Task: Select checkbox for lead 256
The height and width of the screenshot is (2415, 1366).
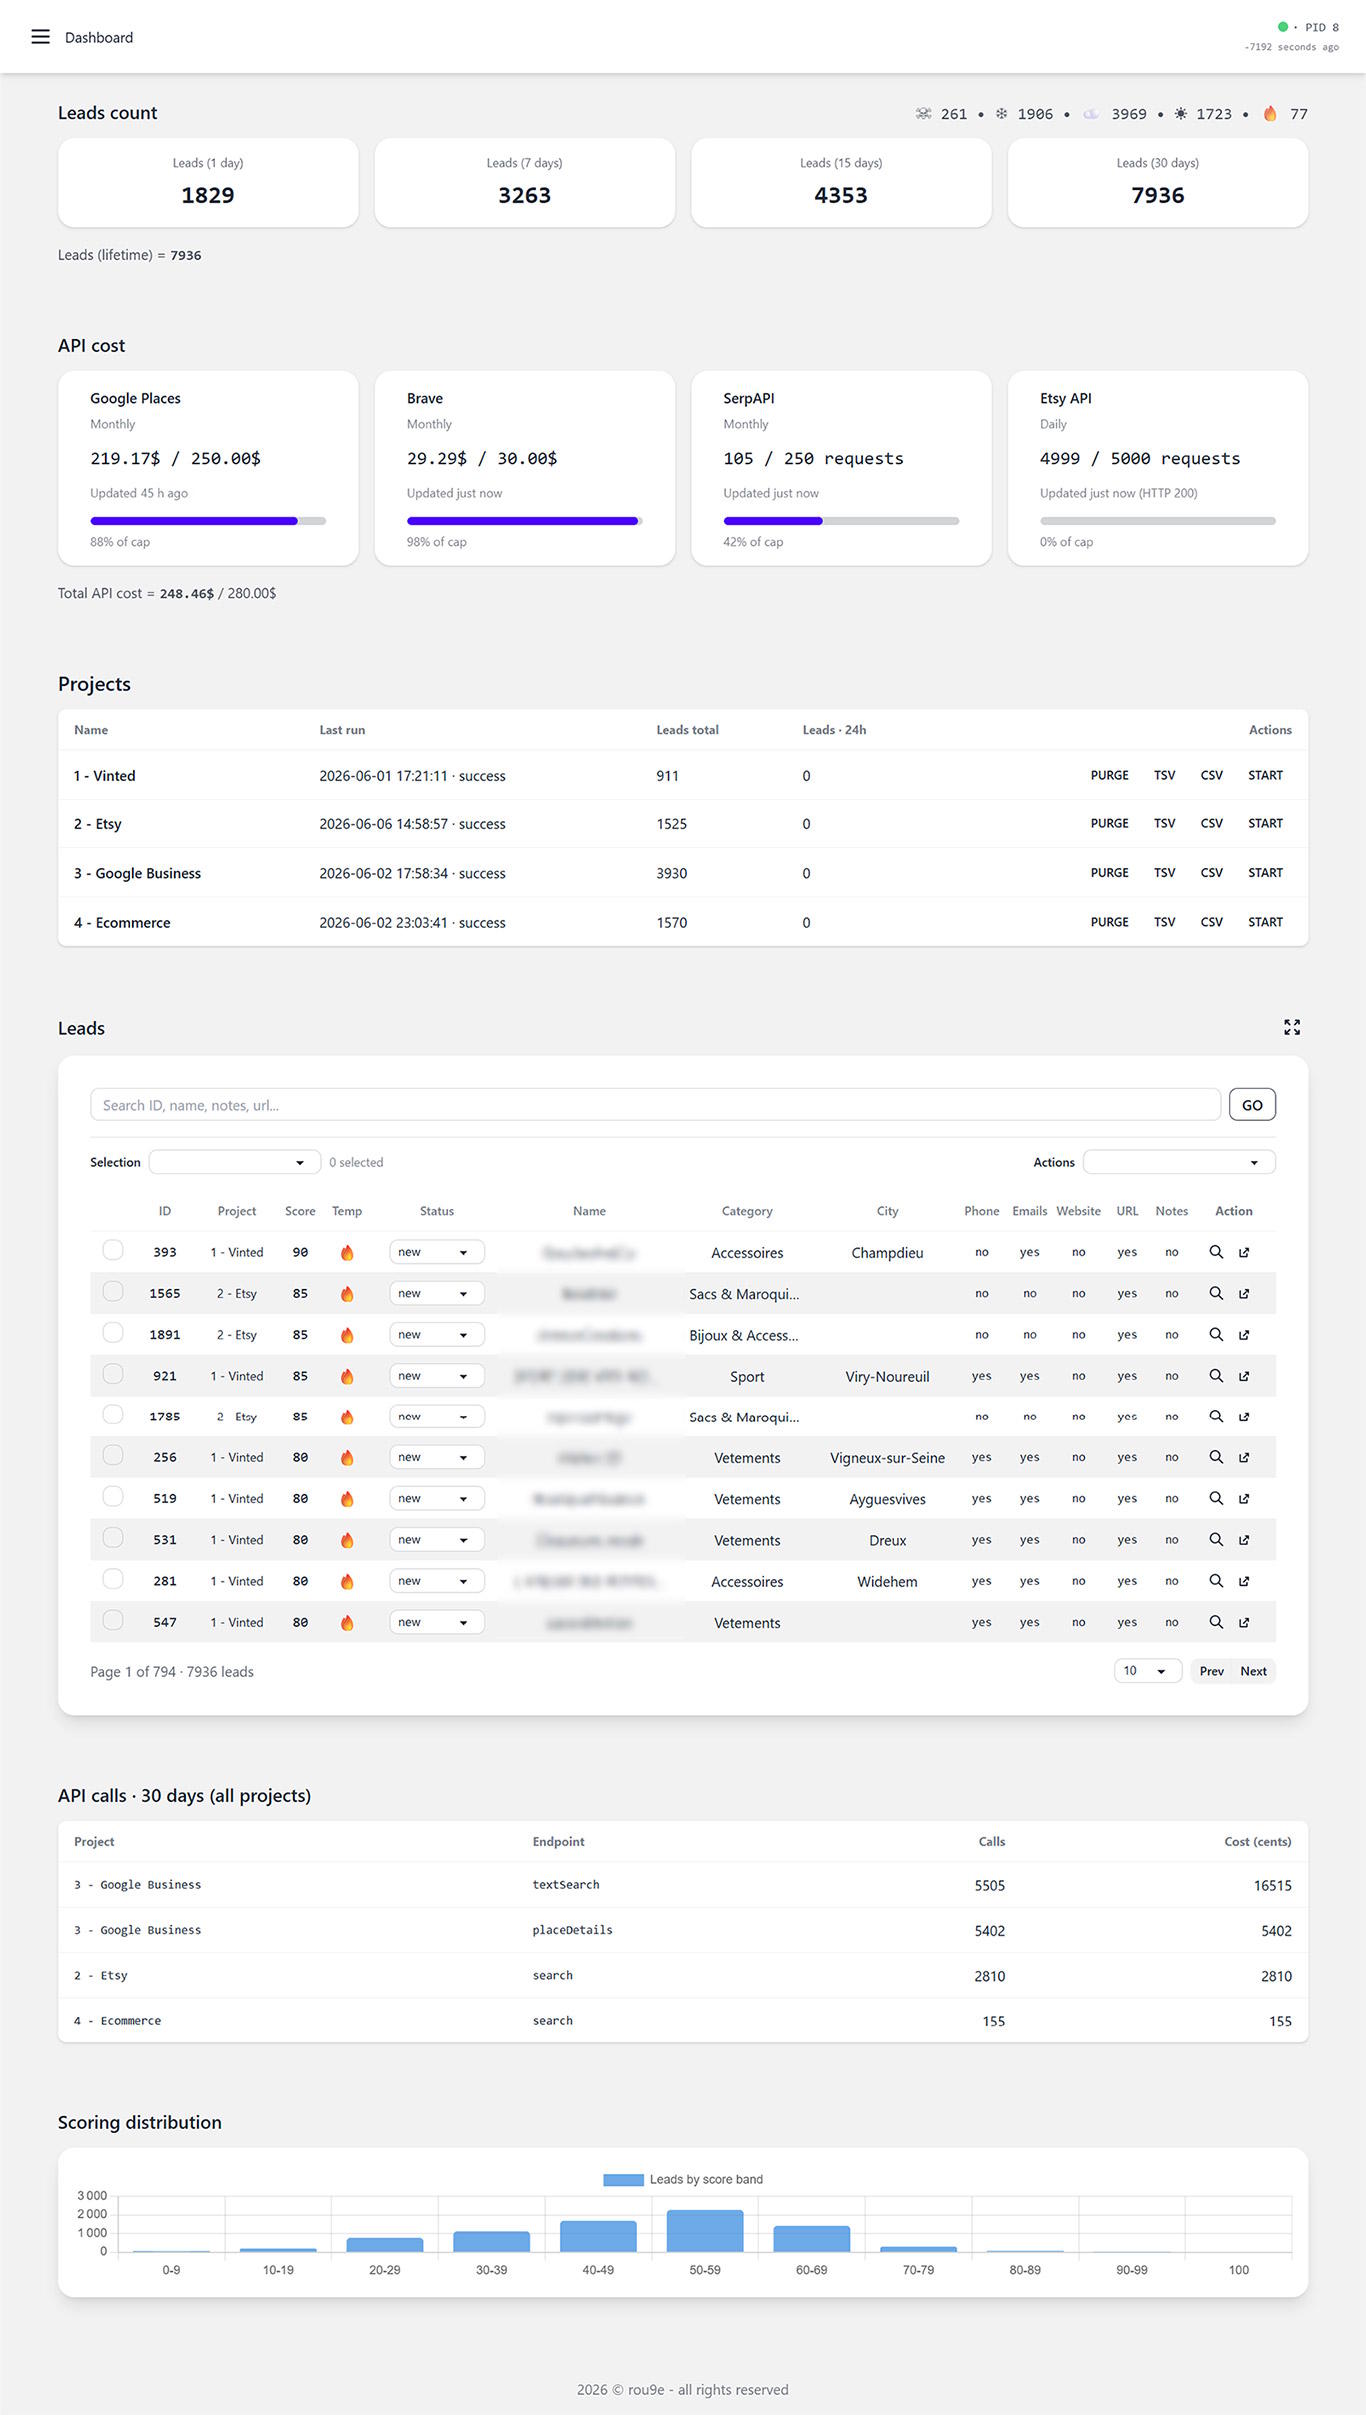Action: pyautogui.click(x=113, y=1455)
